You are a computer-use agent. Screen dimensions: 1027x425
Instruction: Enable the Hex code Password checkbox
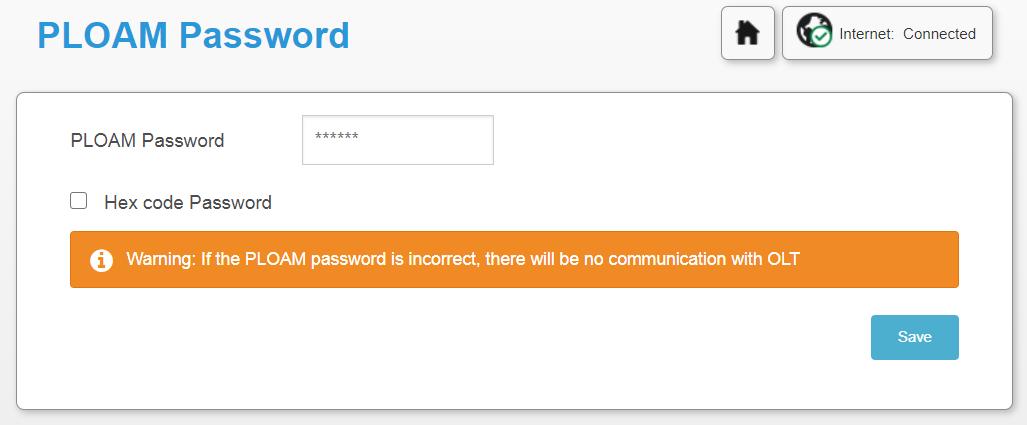pos(79,200)
